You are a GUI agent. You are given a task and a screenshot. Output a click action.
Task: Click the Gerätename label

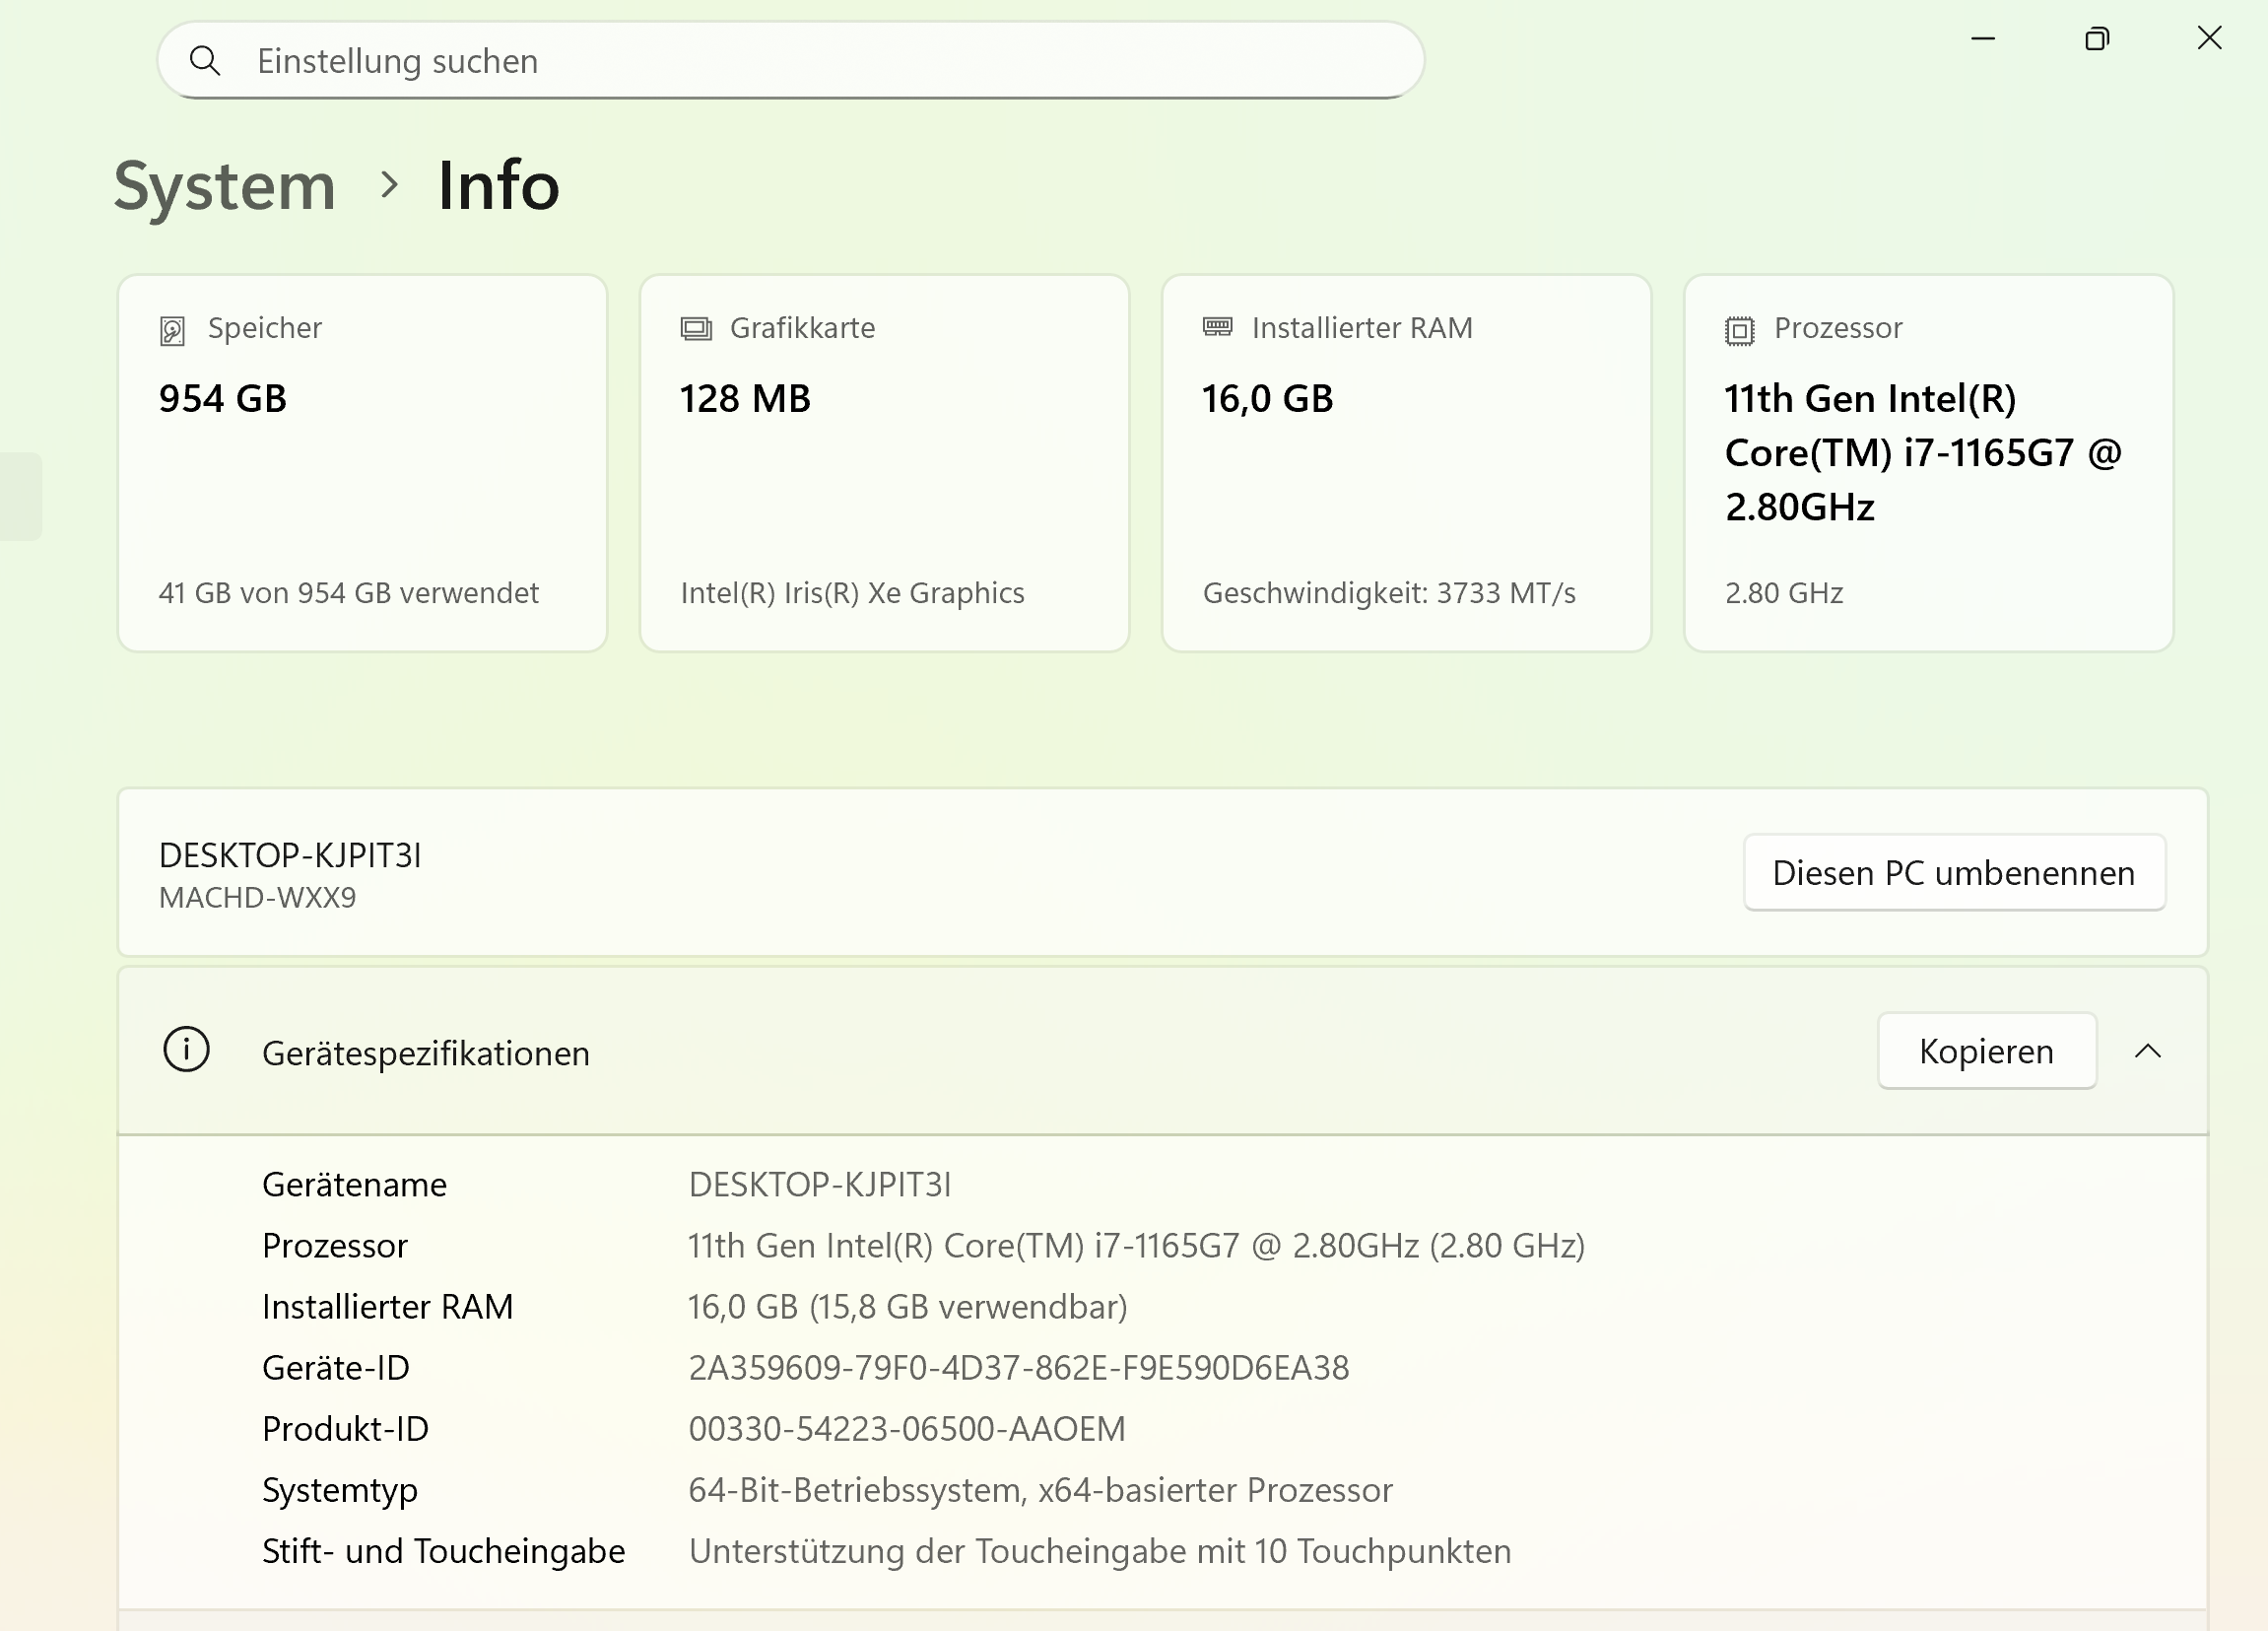(355, 1184)
